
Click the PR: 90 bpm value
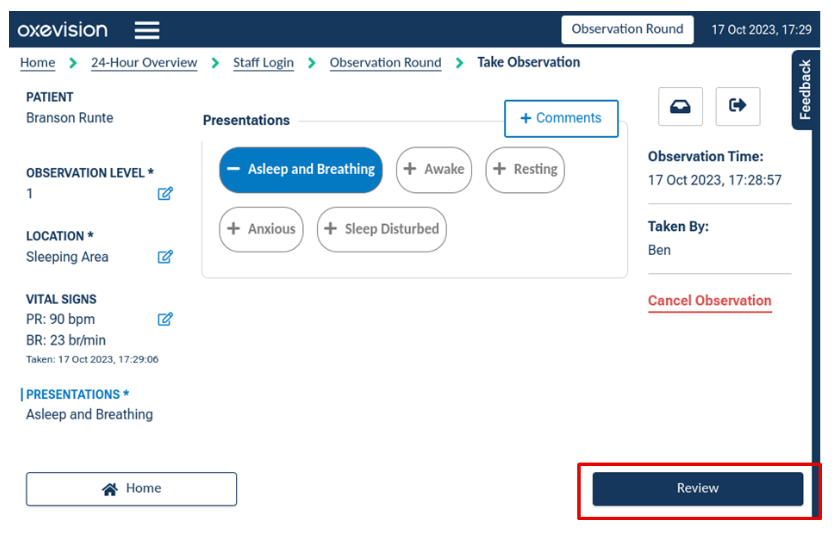[x=60, y=320]
